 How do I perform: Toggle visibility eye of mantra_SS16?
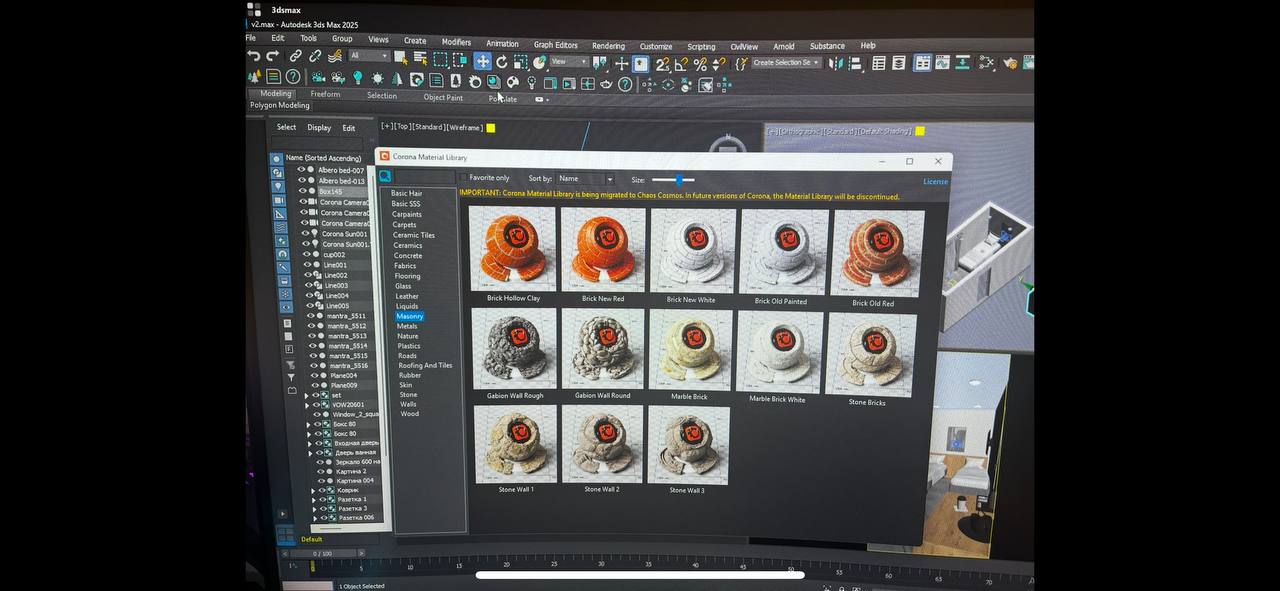pyautogui.click(x=314, y=365)
